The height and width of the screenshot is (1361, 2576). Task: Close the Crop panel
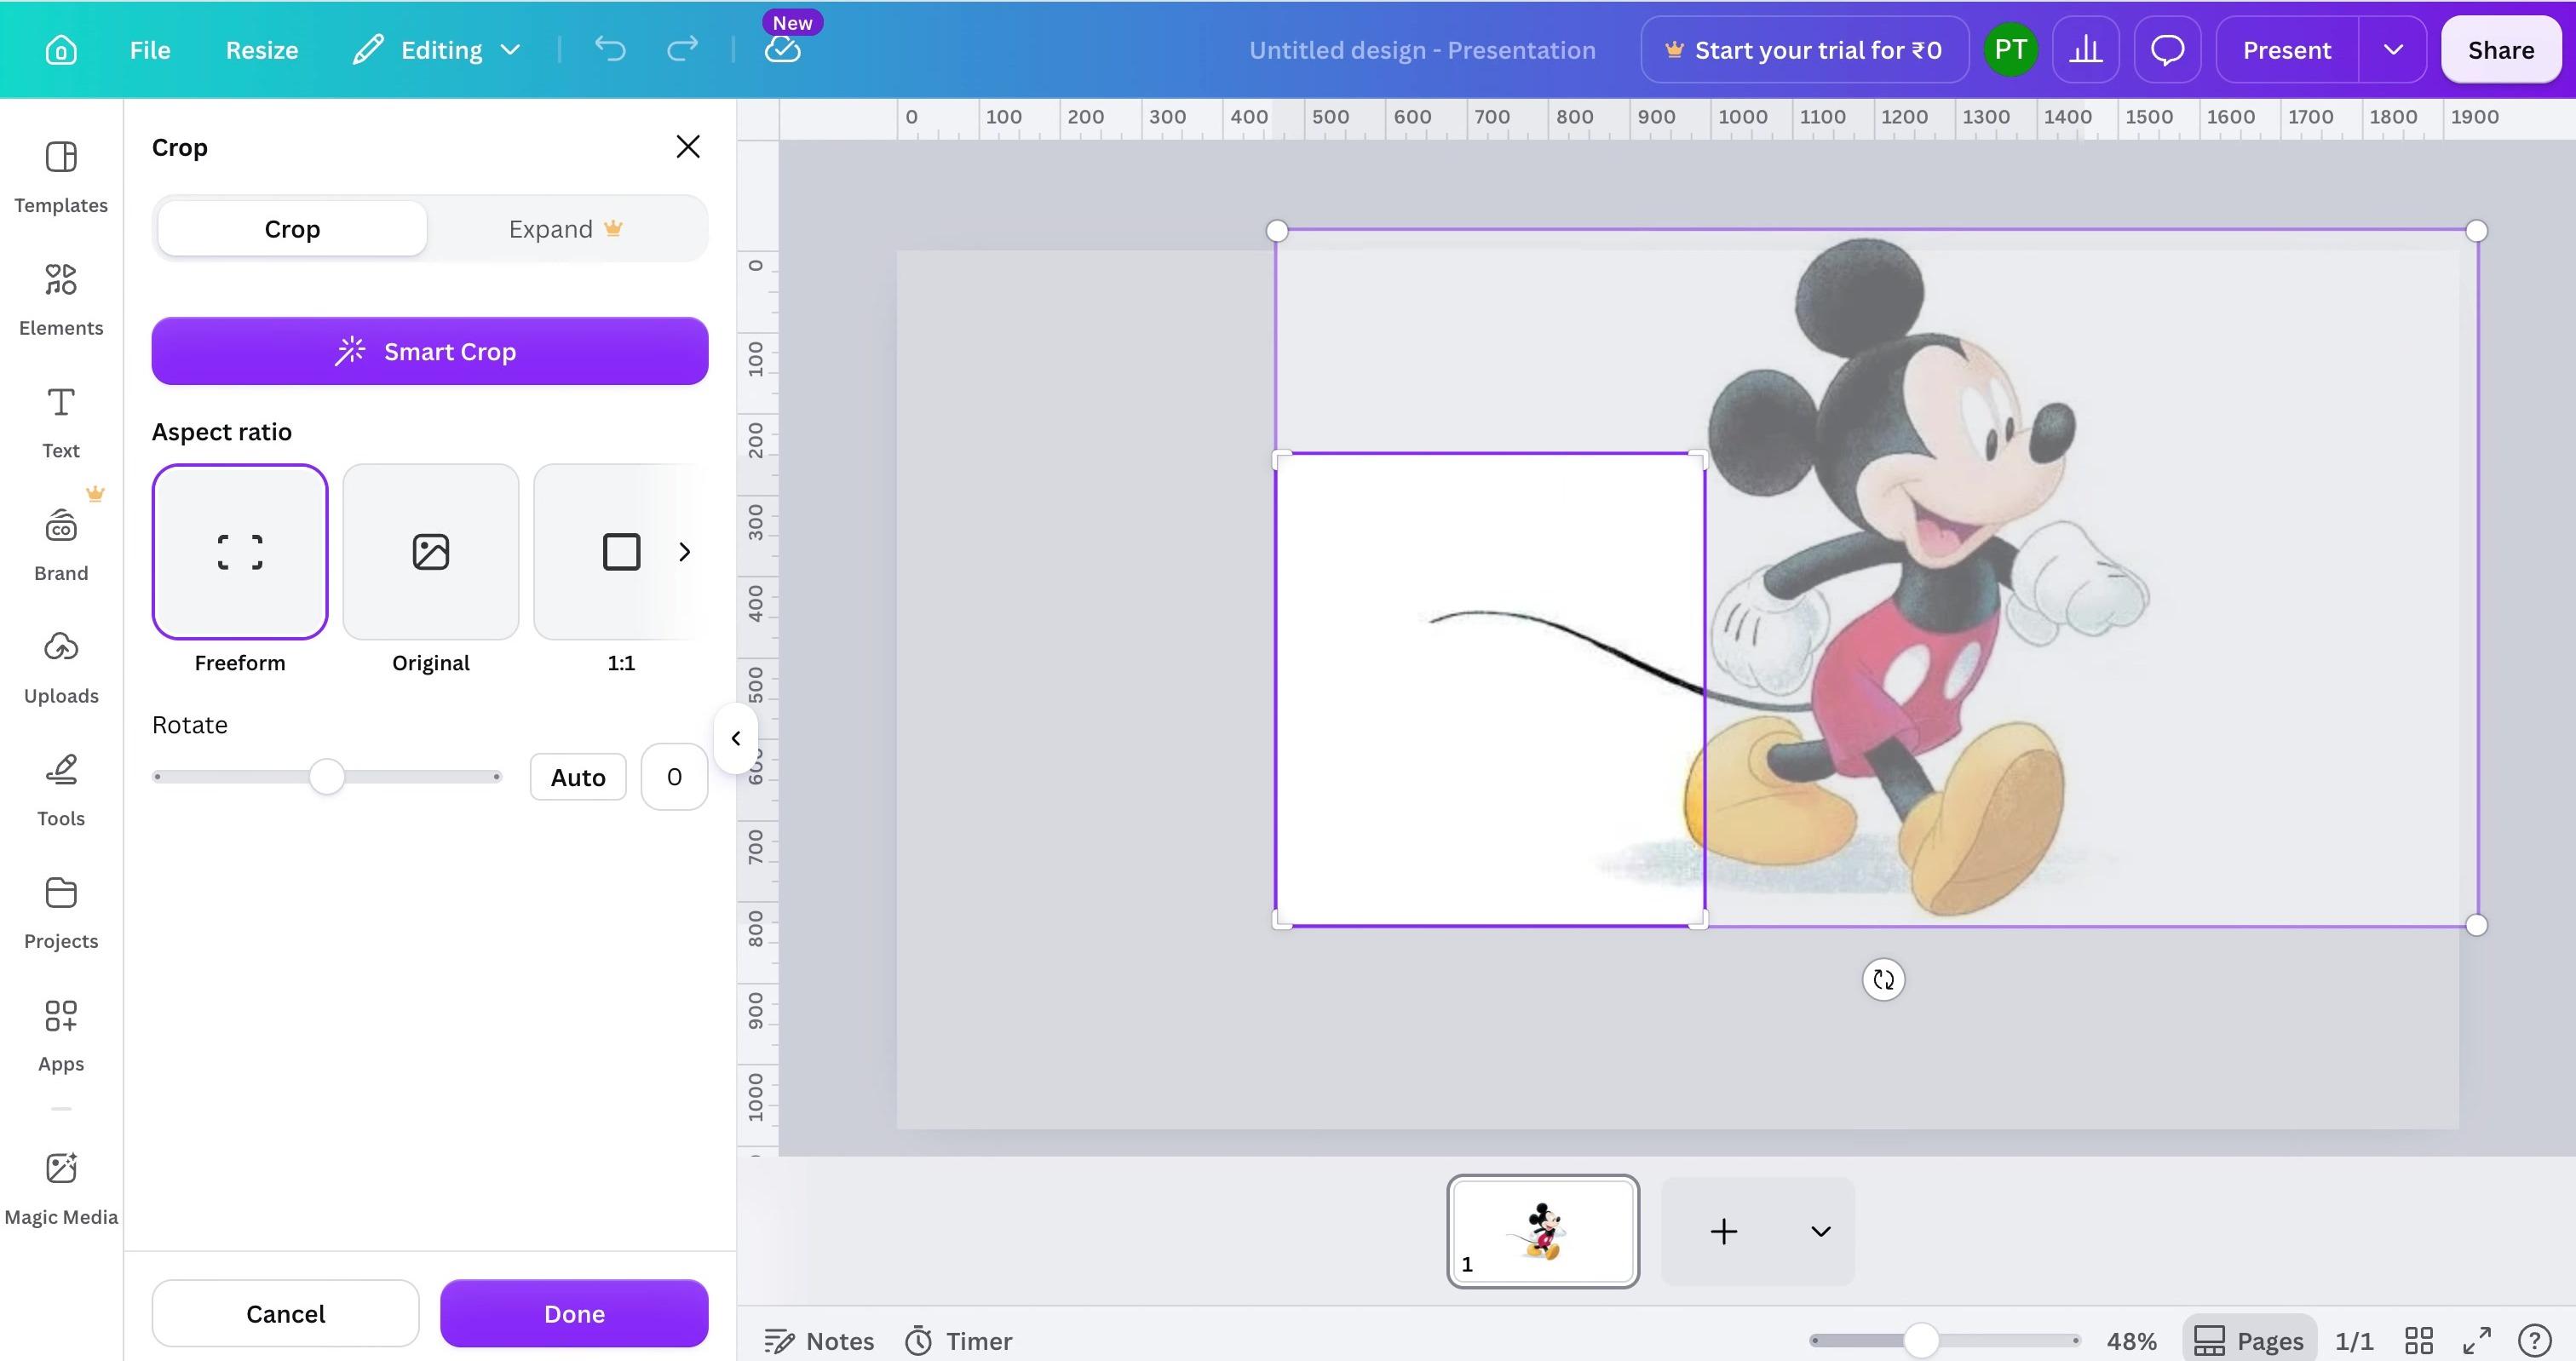(x=687, y=147)
